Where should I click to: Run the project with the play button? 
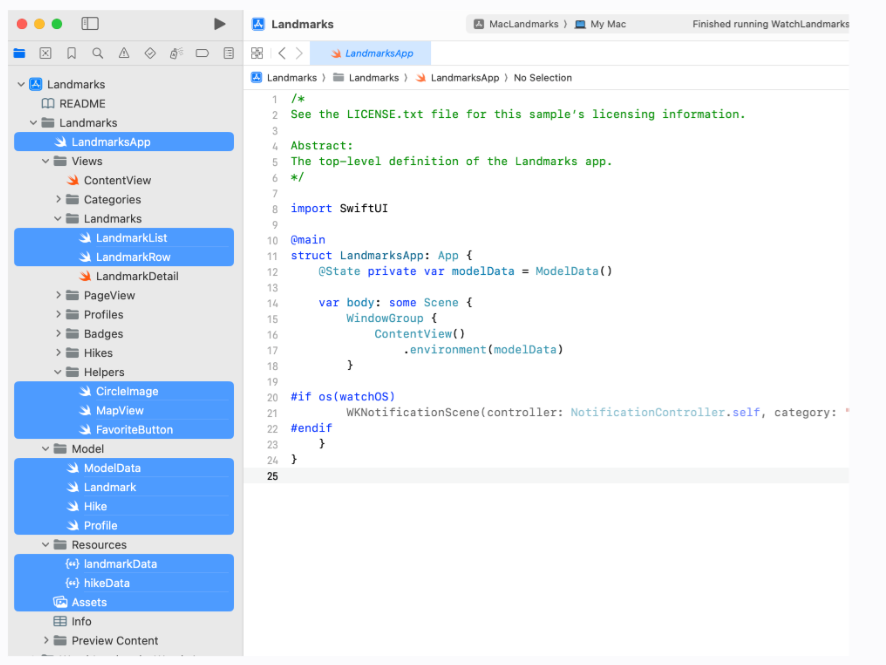[x=220, y=24]
